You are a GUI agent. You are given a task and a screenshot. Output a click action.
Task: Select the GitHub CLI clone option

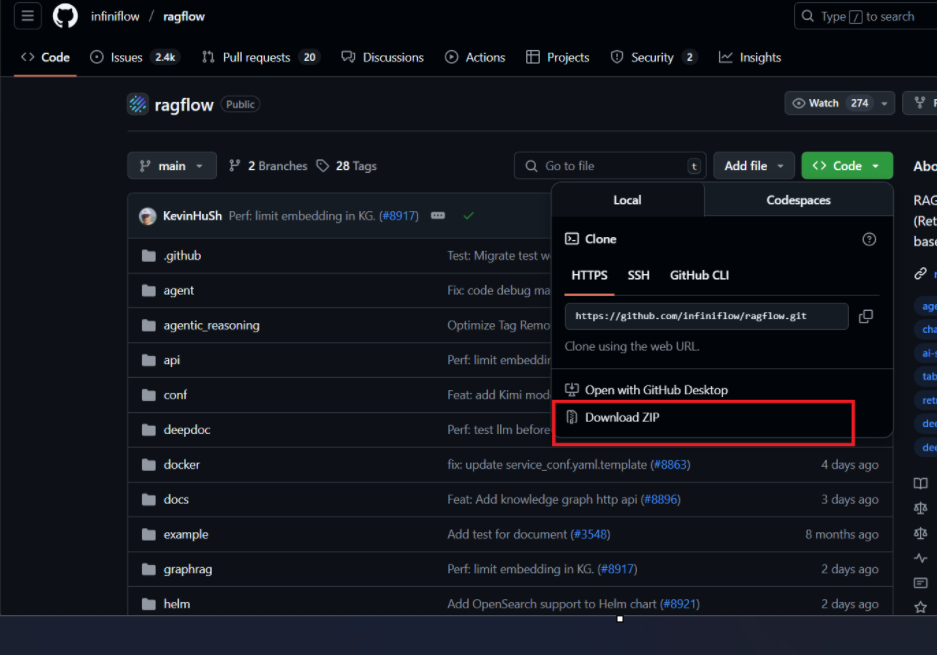[699, 276]
